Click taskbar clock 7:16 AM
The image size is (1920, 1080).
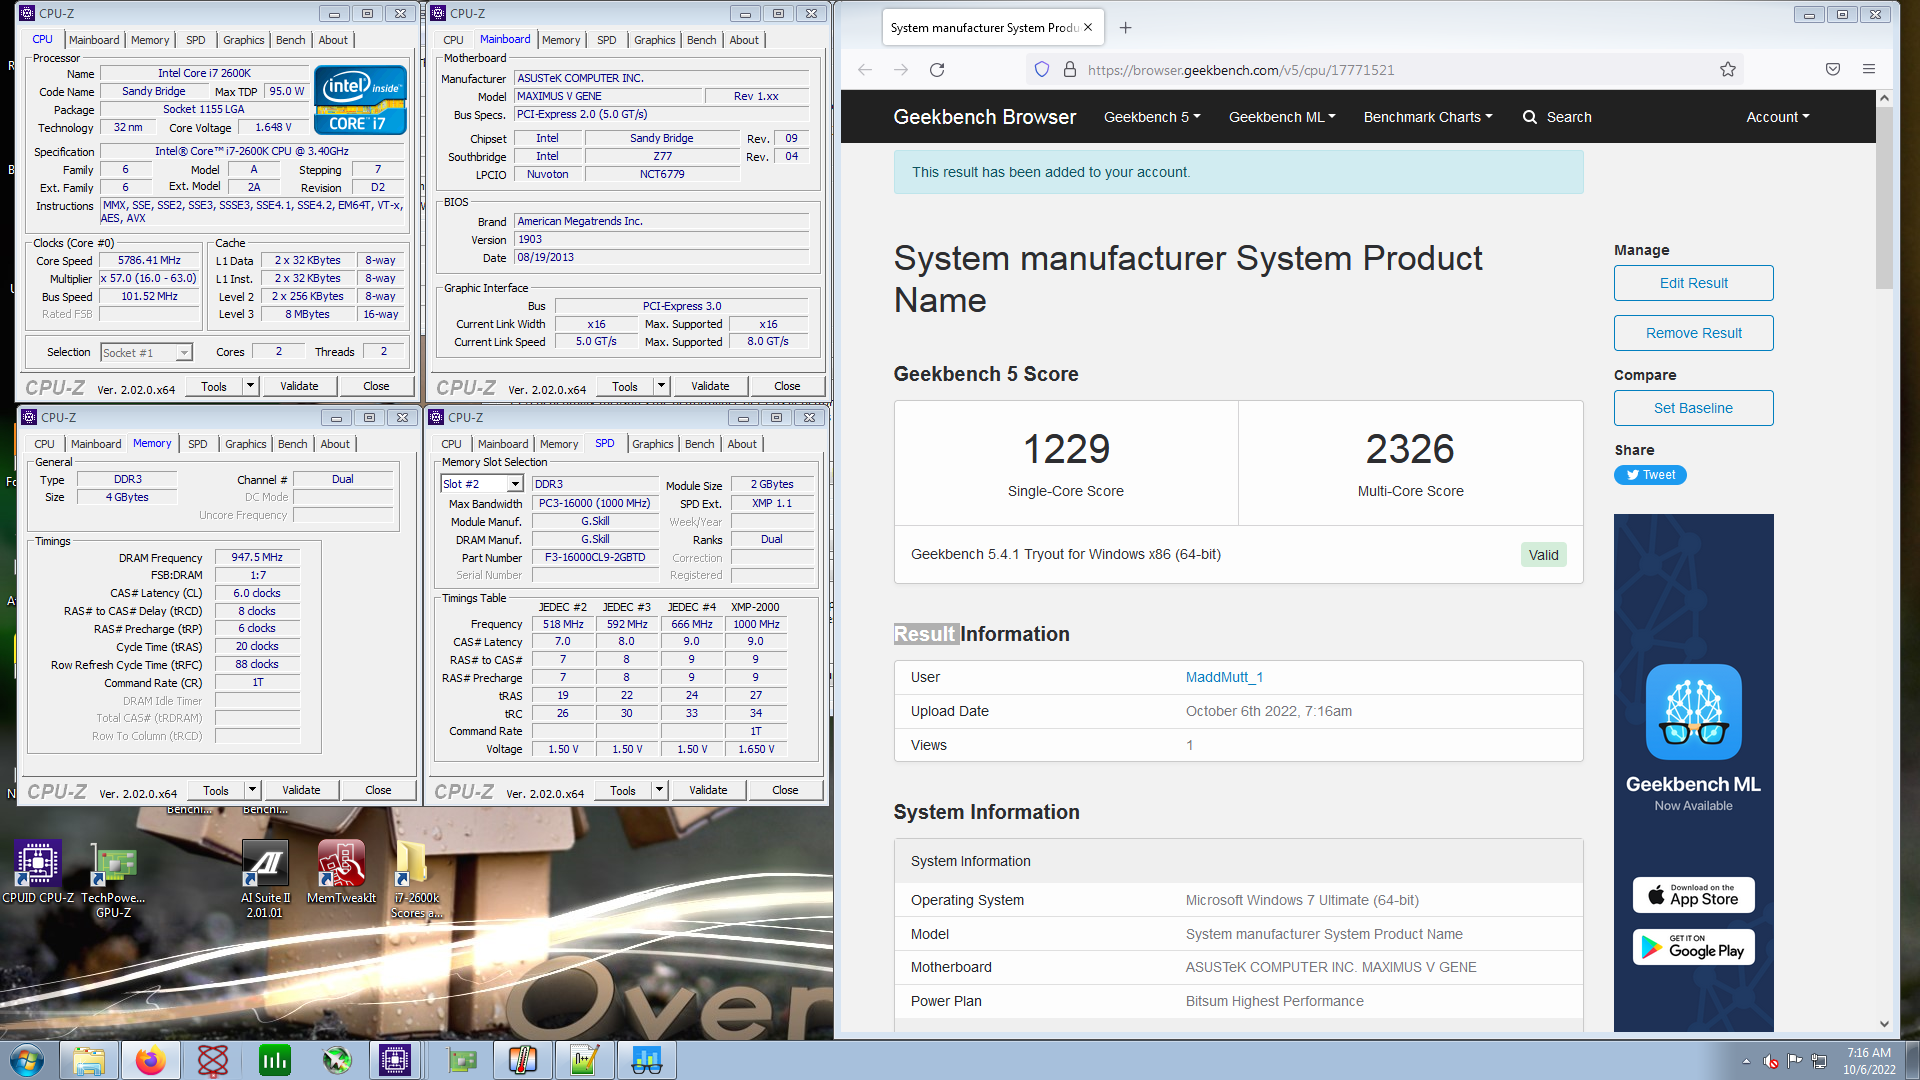point(1869,1061)
